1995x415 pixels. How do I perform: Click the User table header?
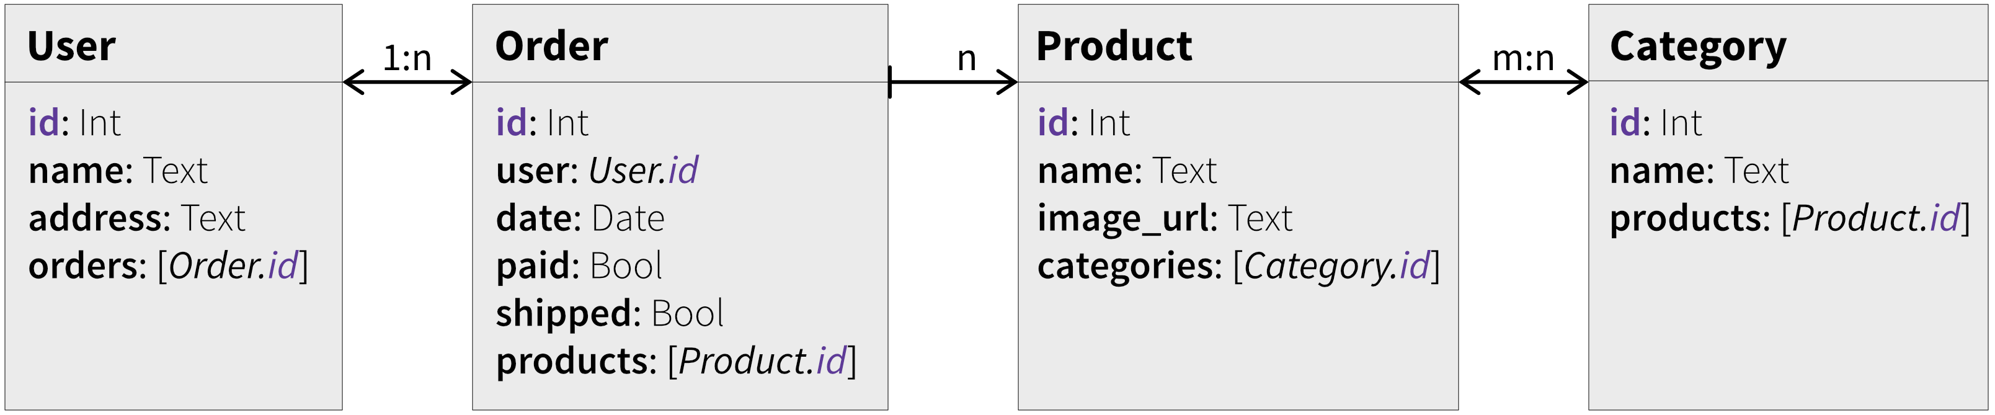click(71, 46)
